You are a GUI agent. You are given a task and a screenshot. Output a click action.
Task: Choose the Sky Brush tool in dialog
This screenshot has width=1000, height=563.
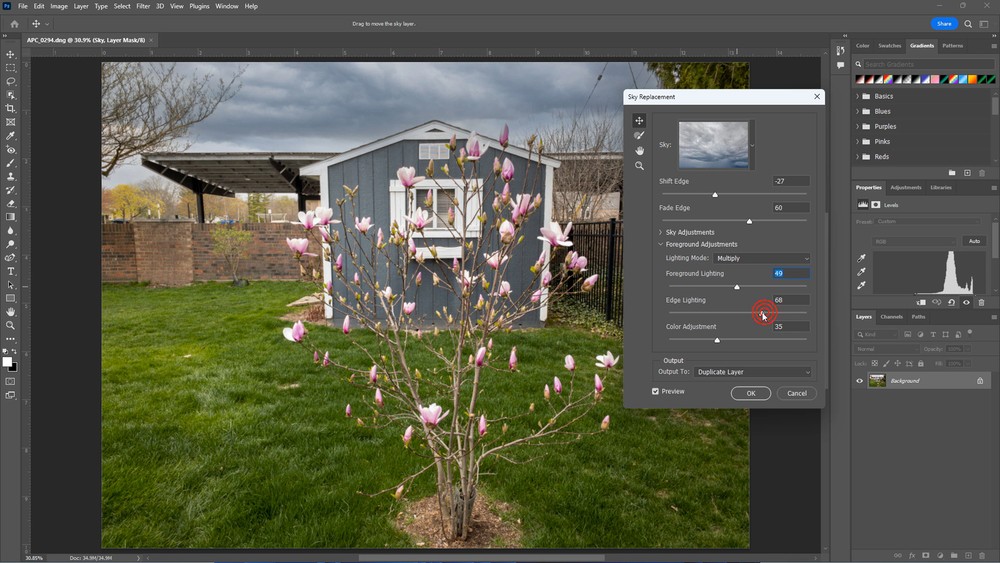pos(639,136)
